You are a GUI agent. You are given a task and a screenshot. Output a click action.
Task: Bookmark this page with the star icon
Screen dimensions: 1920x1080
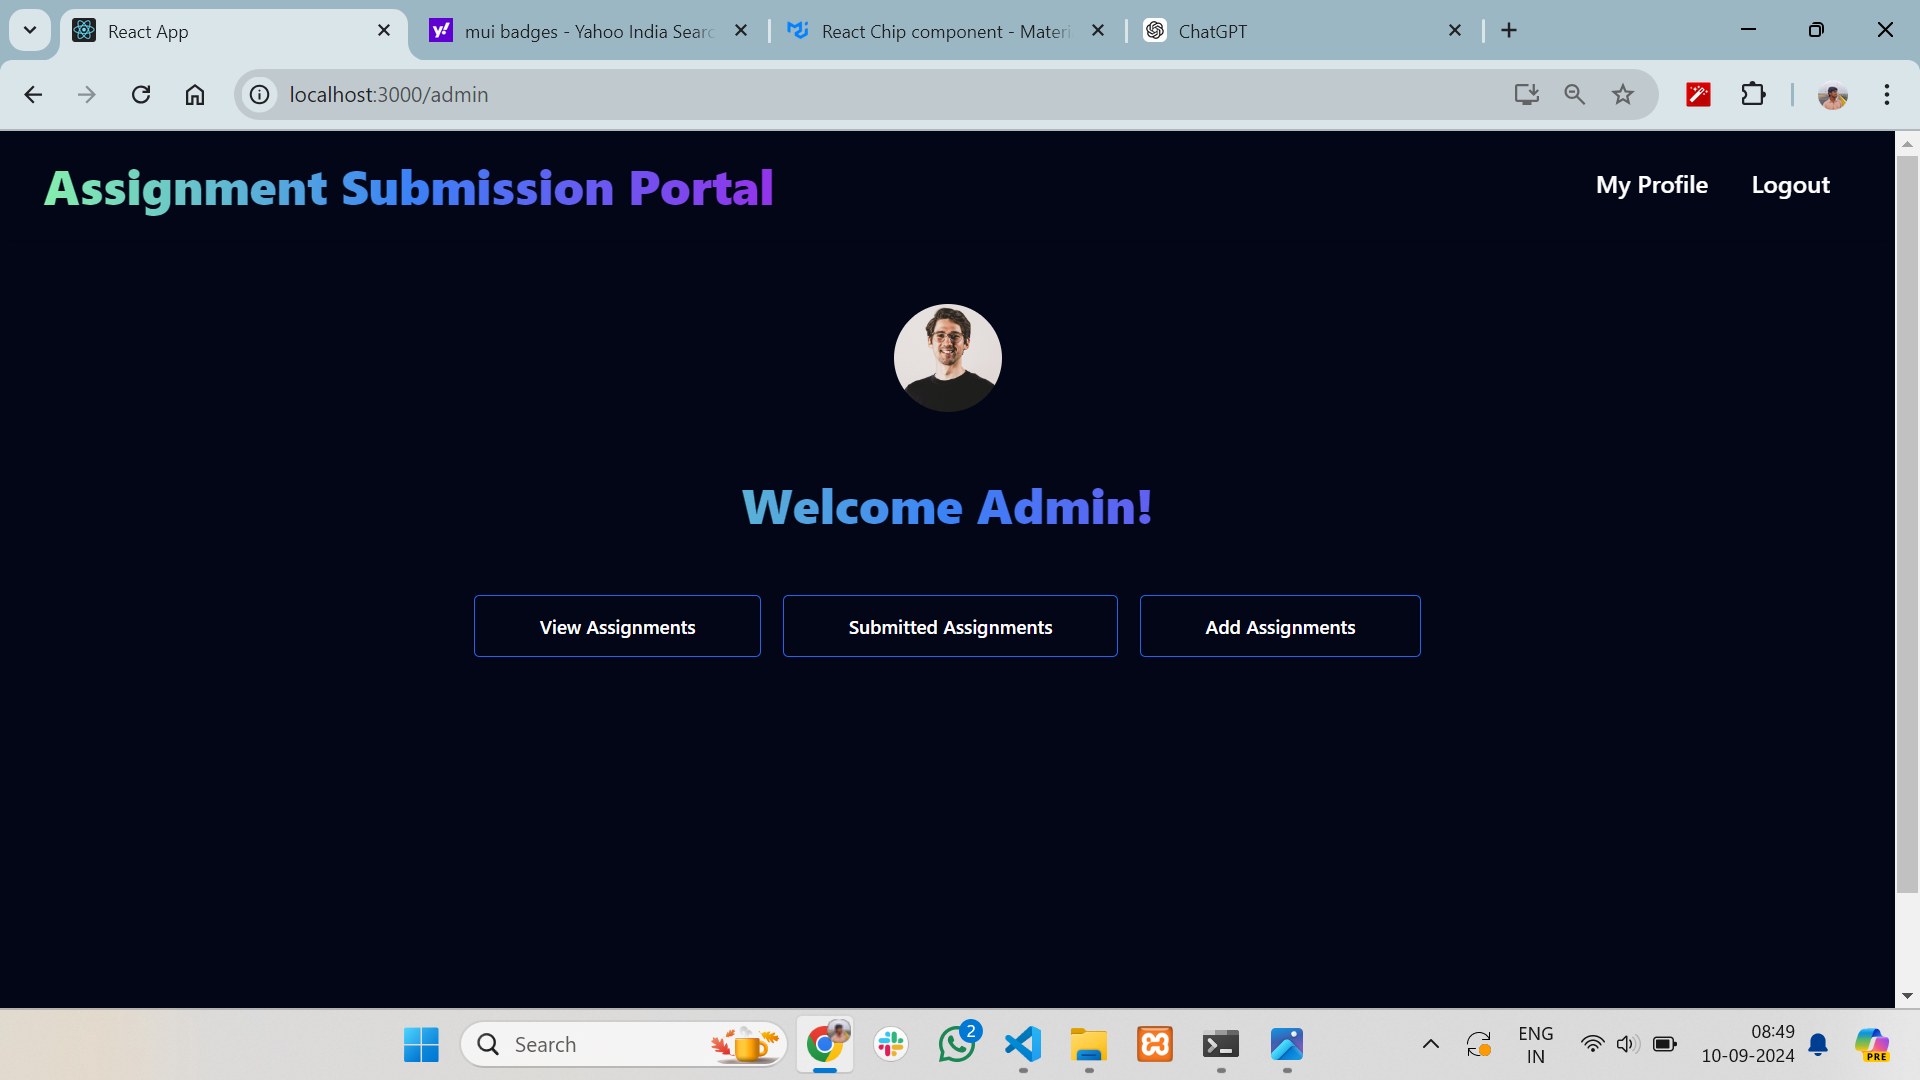[x=1623, y=94]
